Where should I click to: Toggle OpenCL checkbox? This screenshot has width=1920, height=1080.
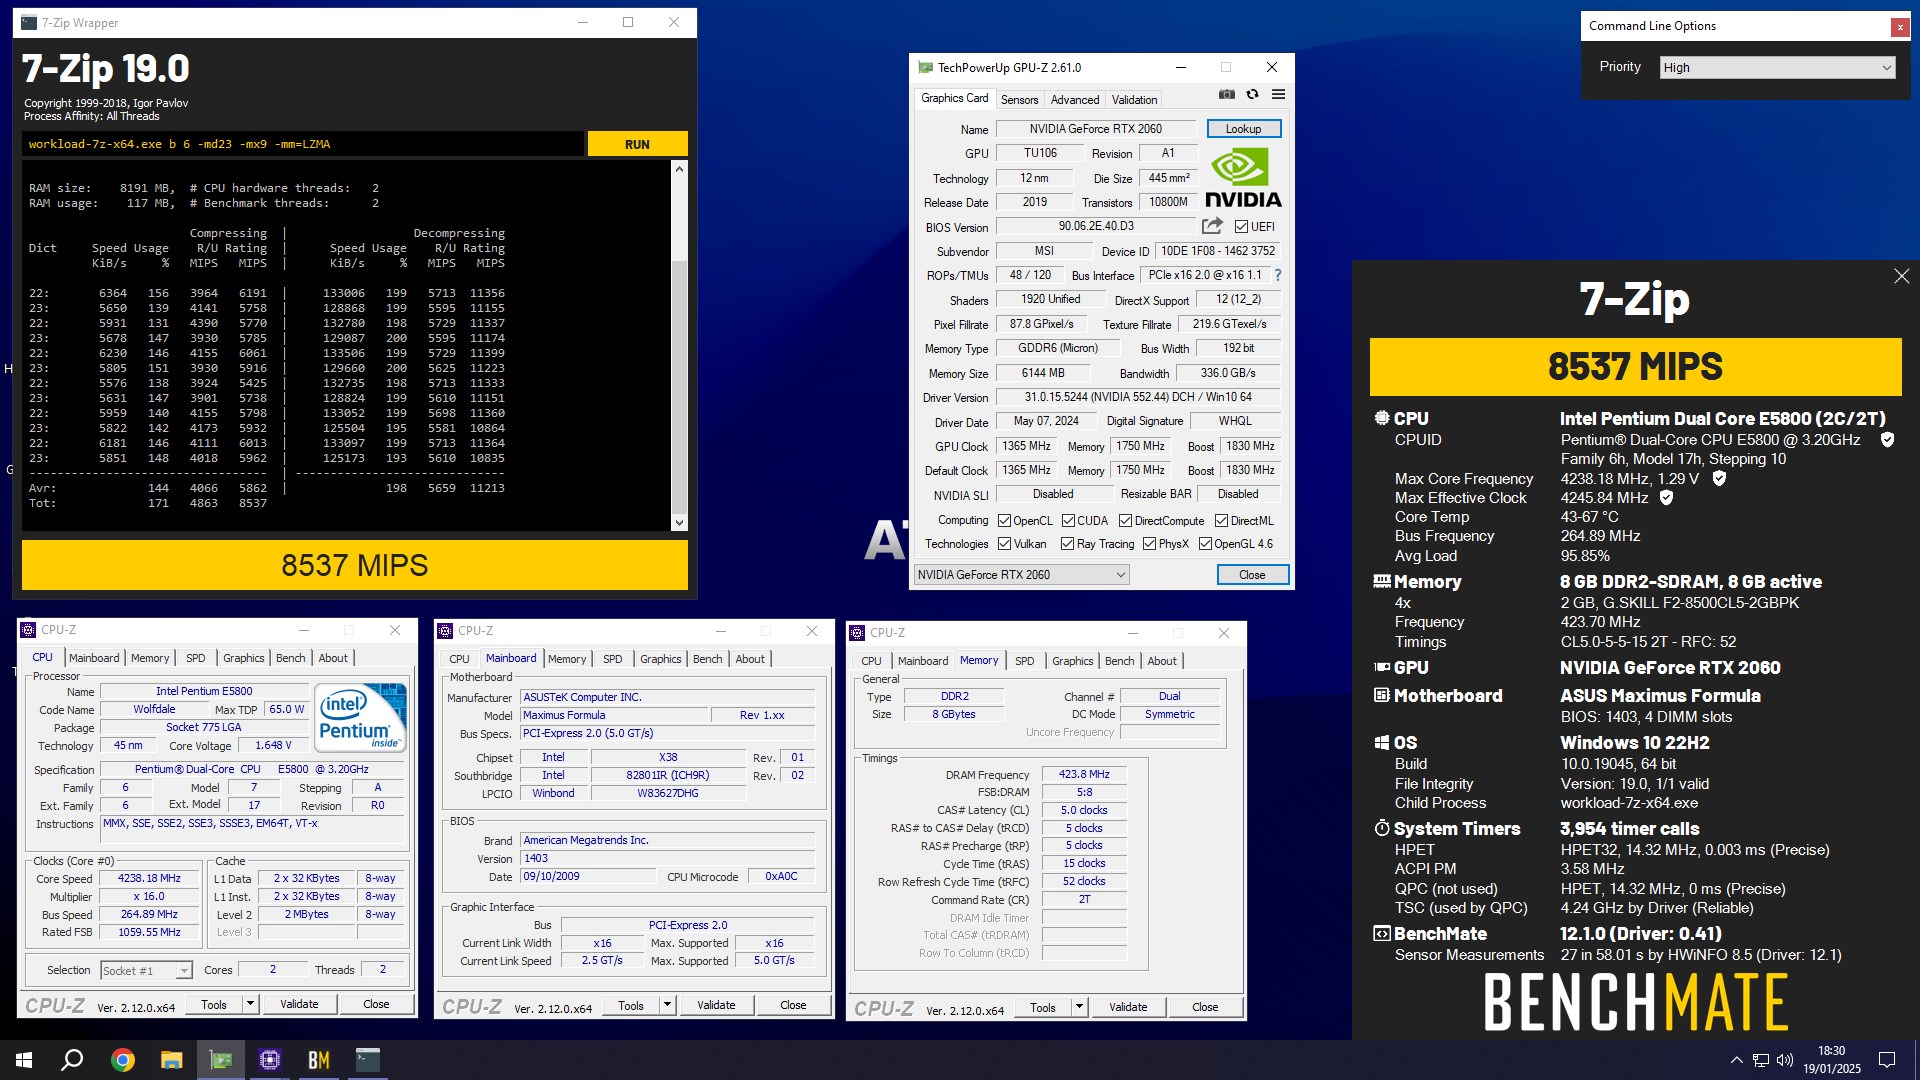1004,521
